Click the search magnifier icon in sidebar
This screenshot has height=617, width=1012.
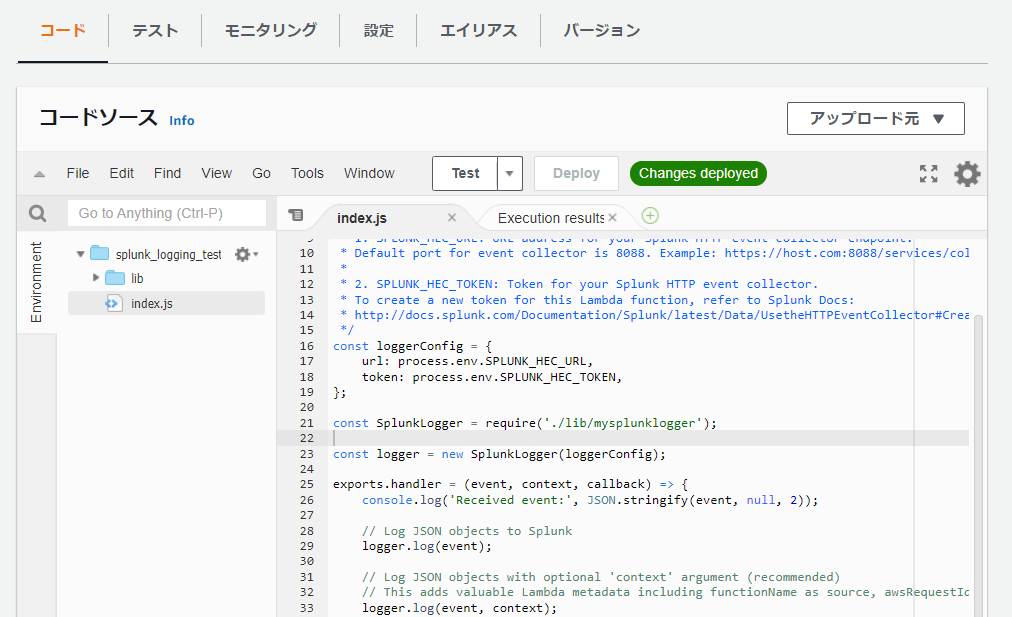click(x=37, y=213)
